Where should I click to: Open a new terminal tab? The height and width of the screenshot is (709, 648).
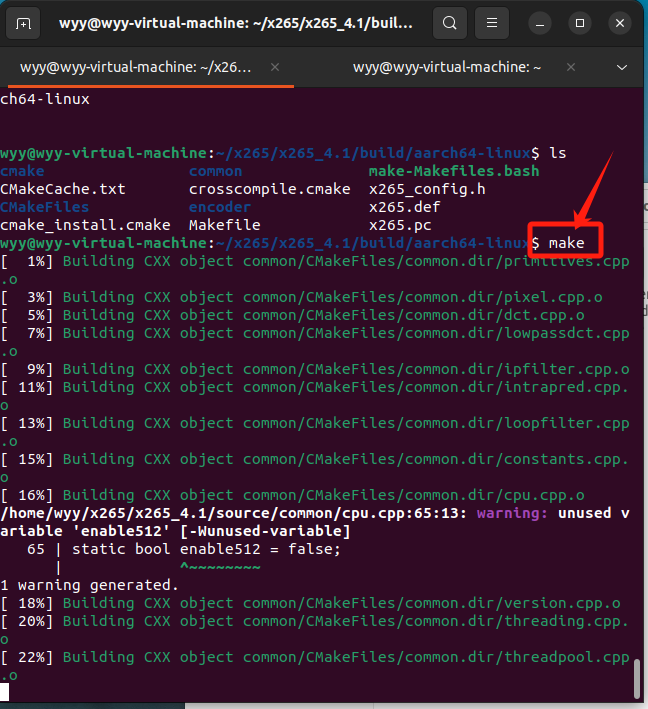24,23
